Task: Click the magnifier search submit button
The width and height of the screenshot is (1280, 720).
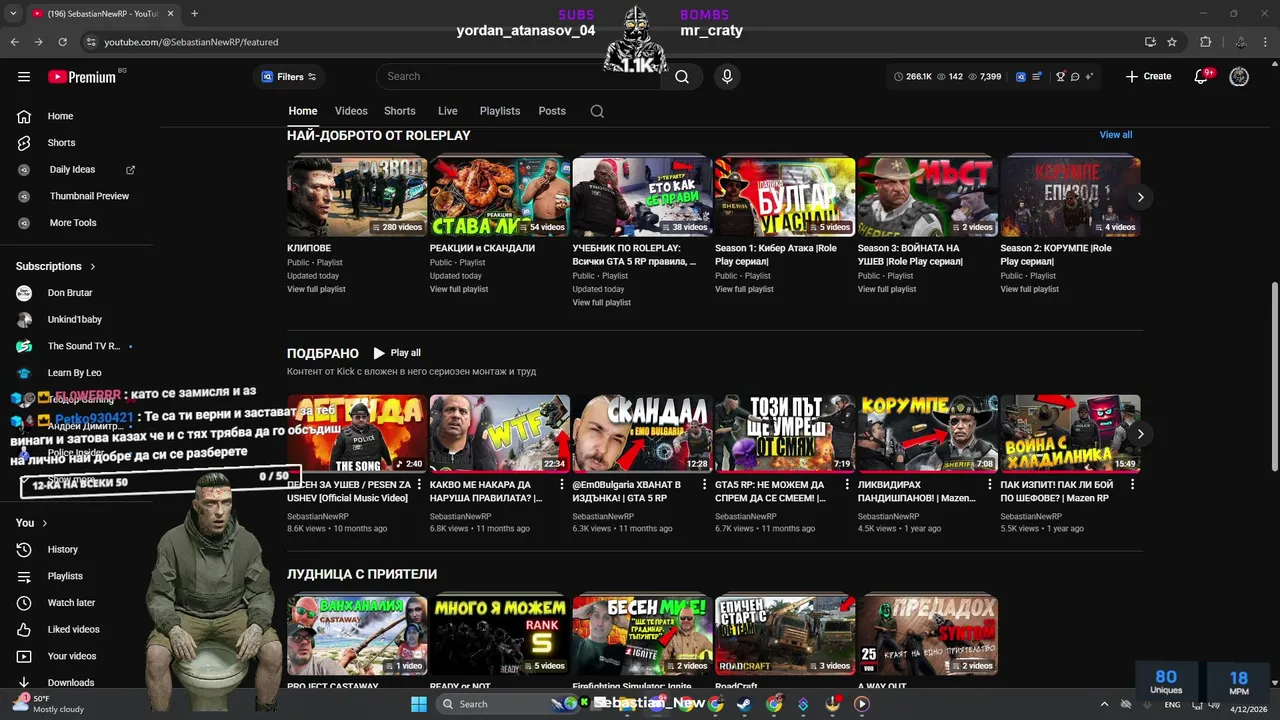Action: [682, 76]
